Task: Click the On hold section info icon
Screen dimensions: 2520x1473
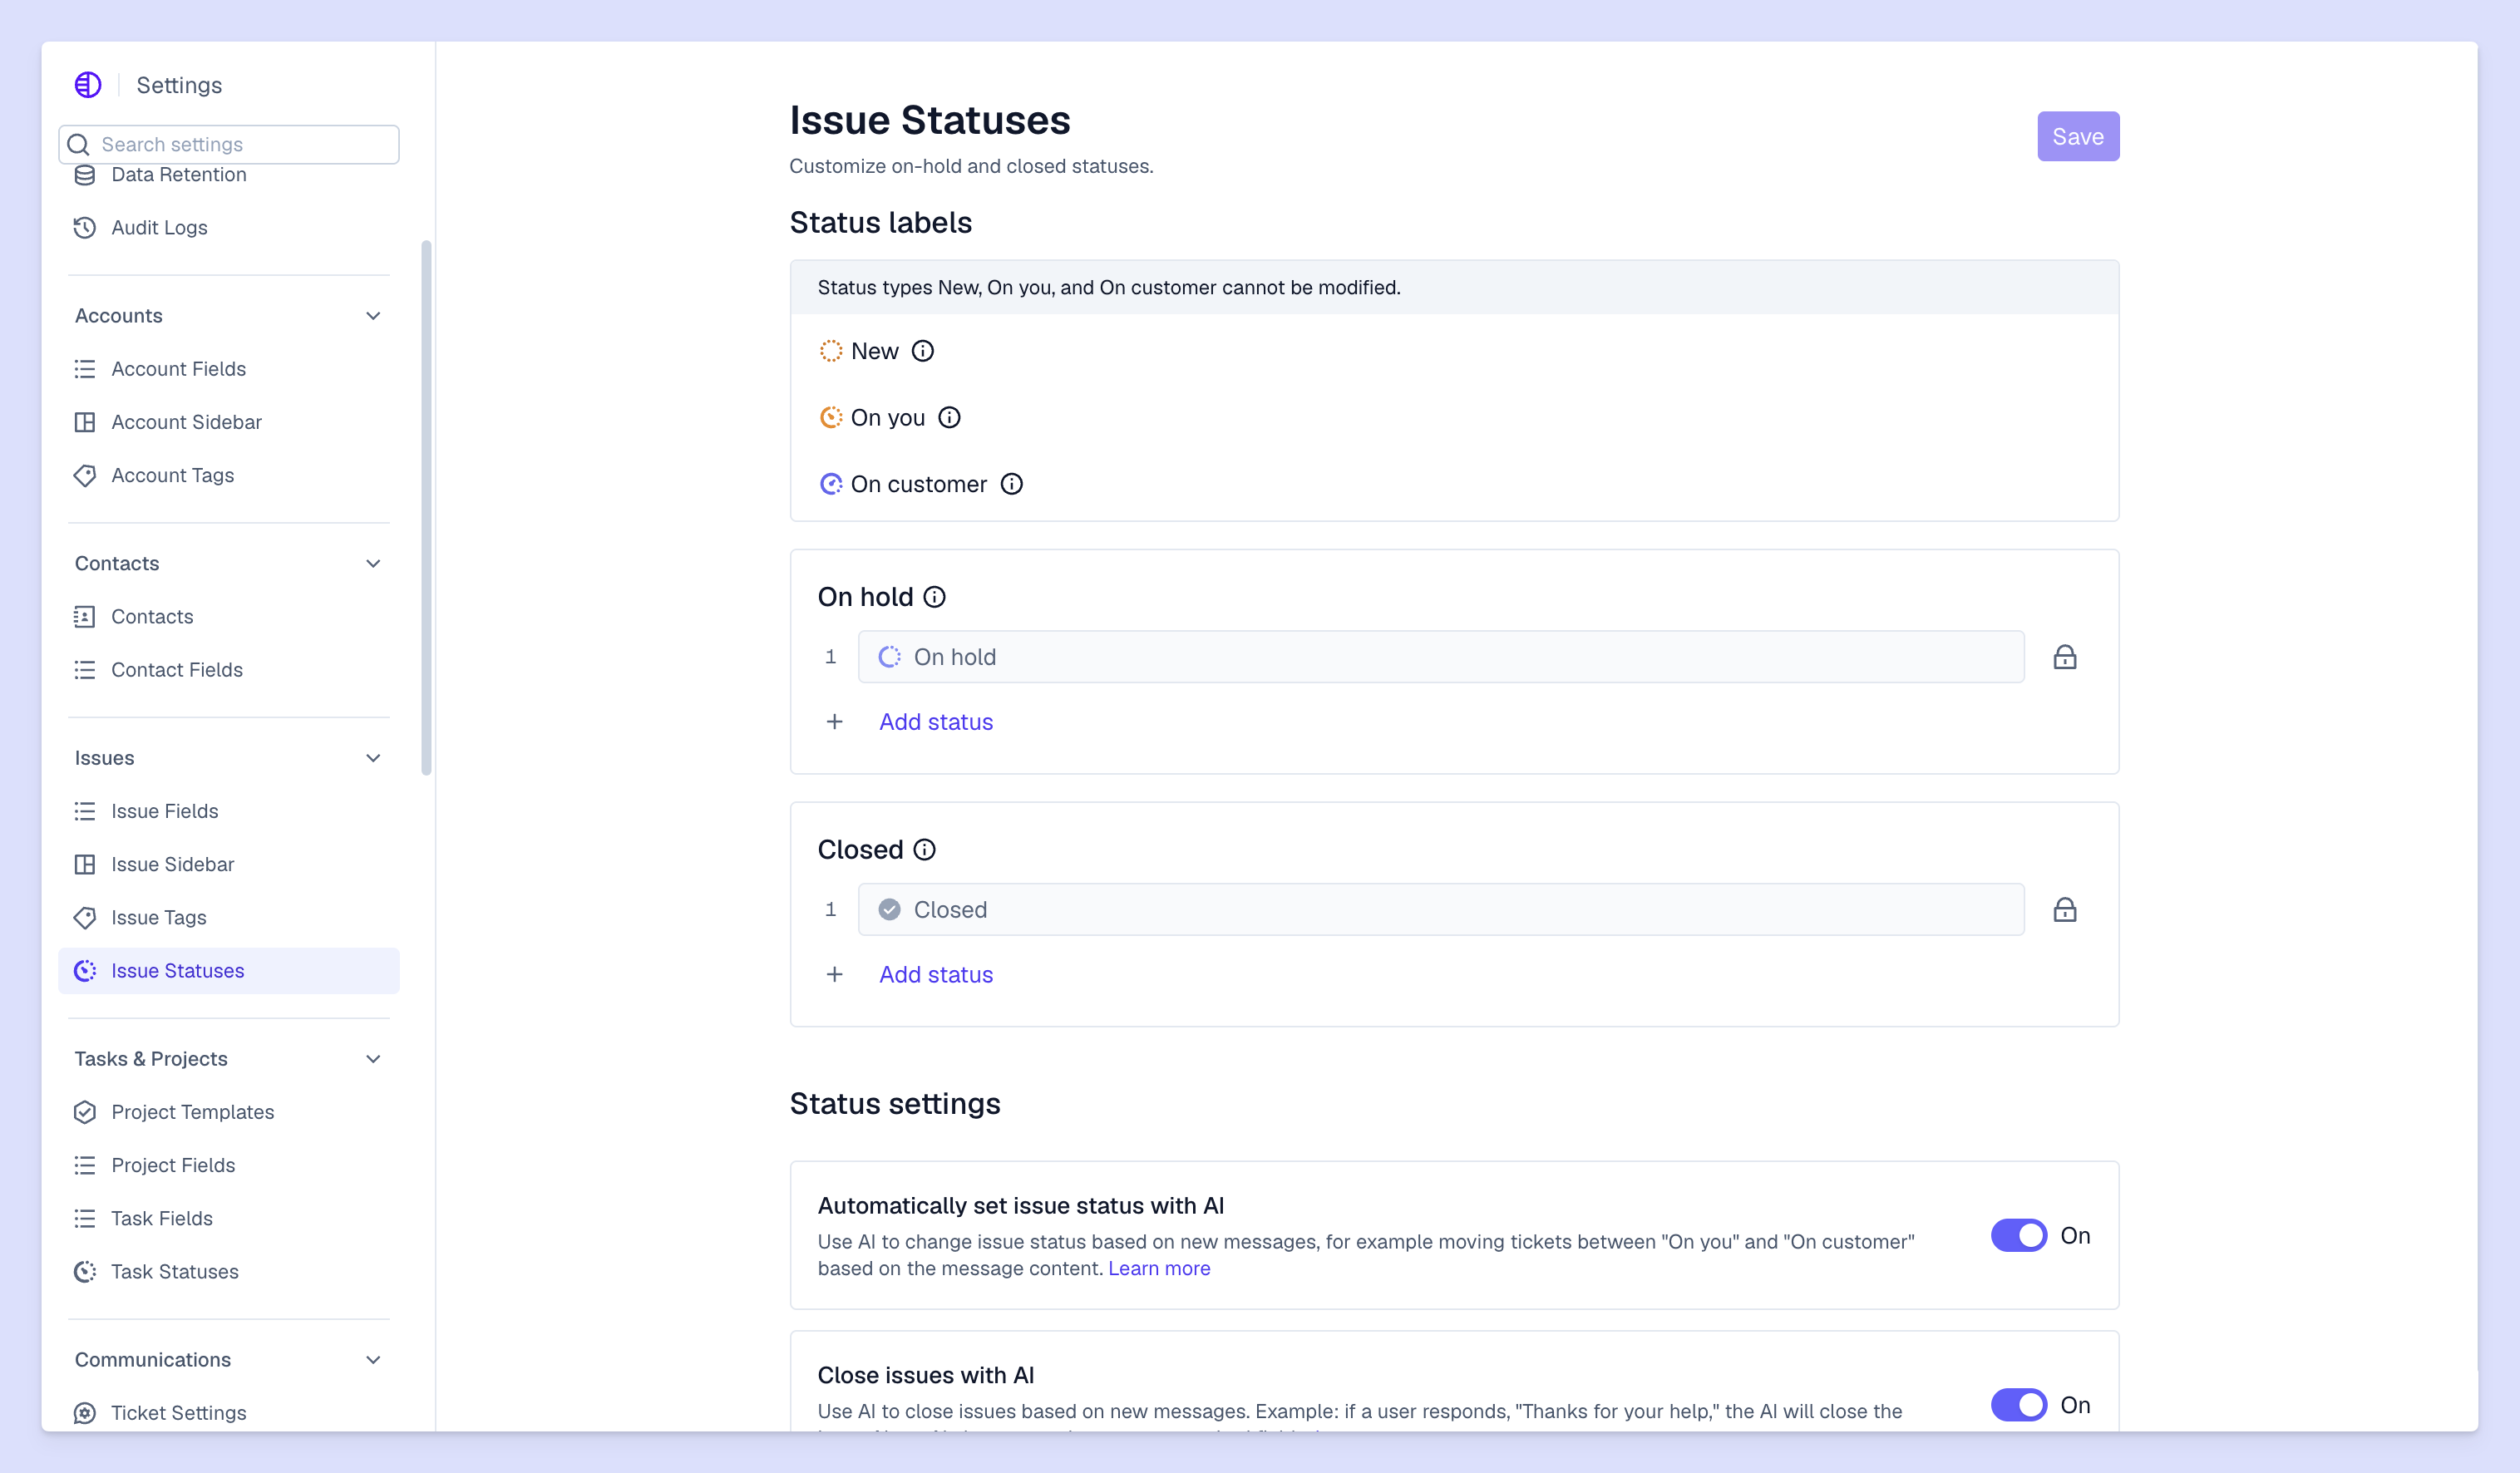Action: click(x=935, y=597)
